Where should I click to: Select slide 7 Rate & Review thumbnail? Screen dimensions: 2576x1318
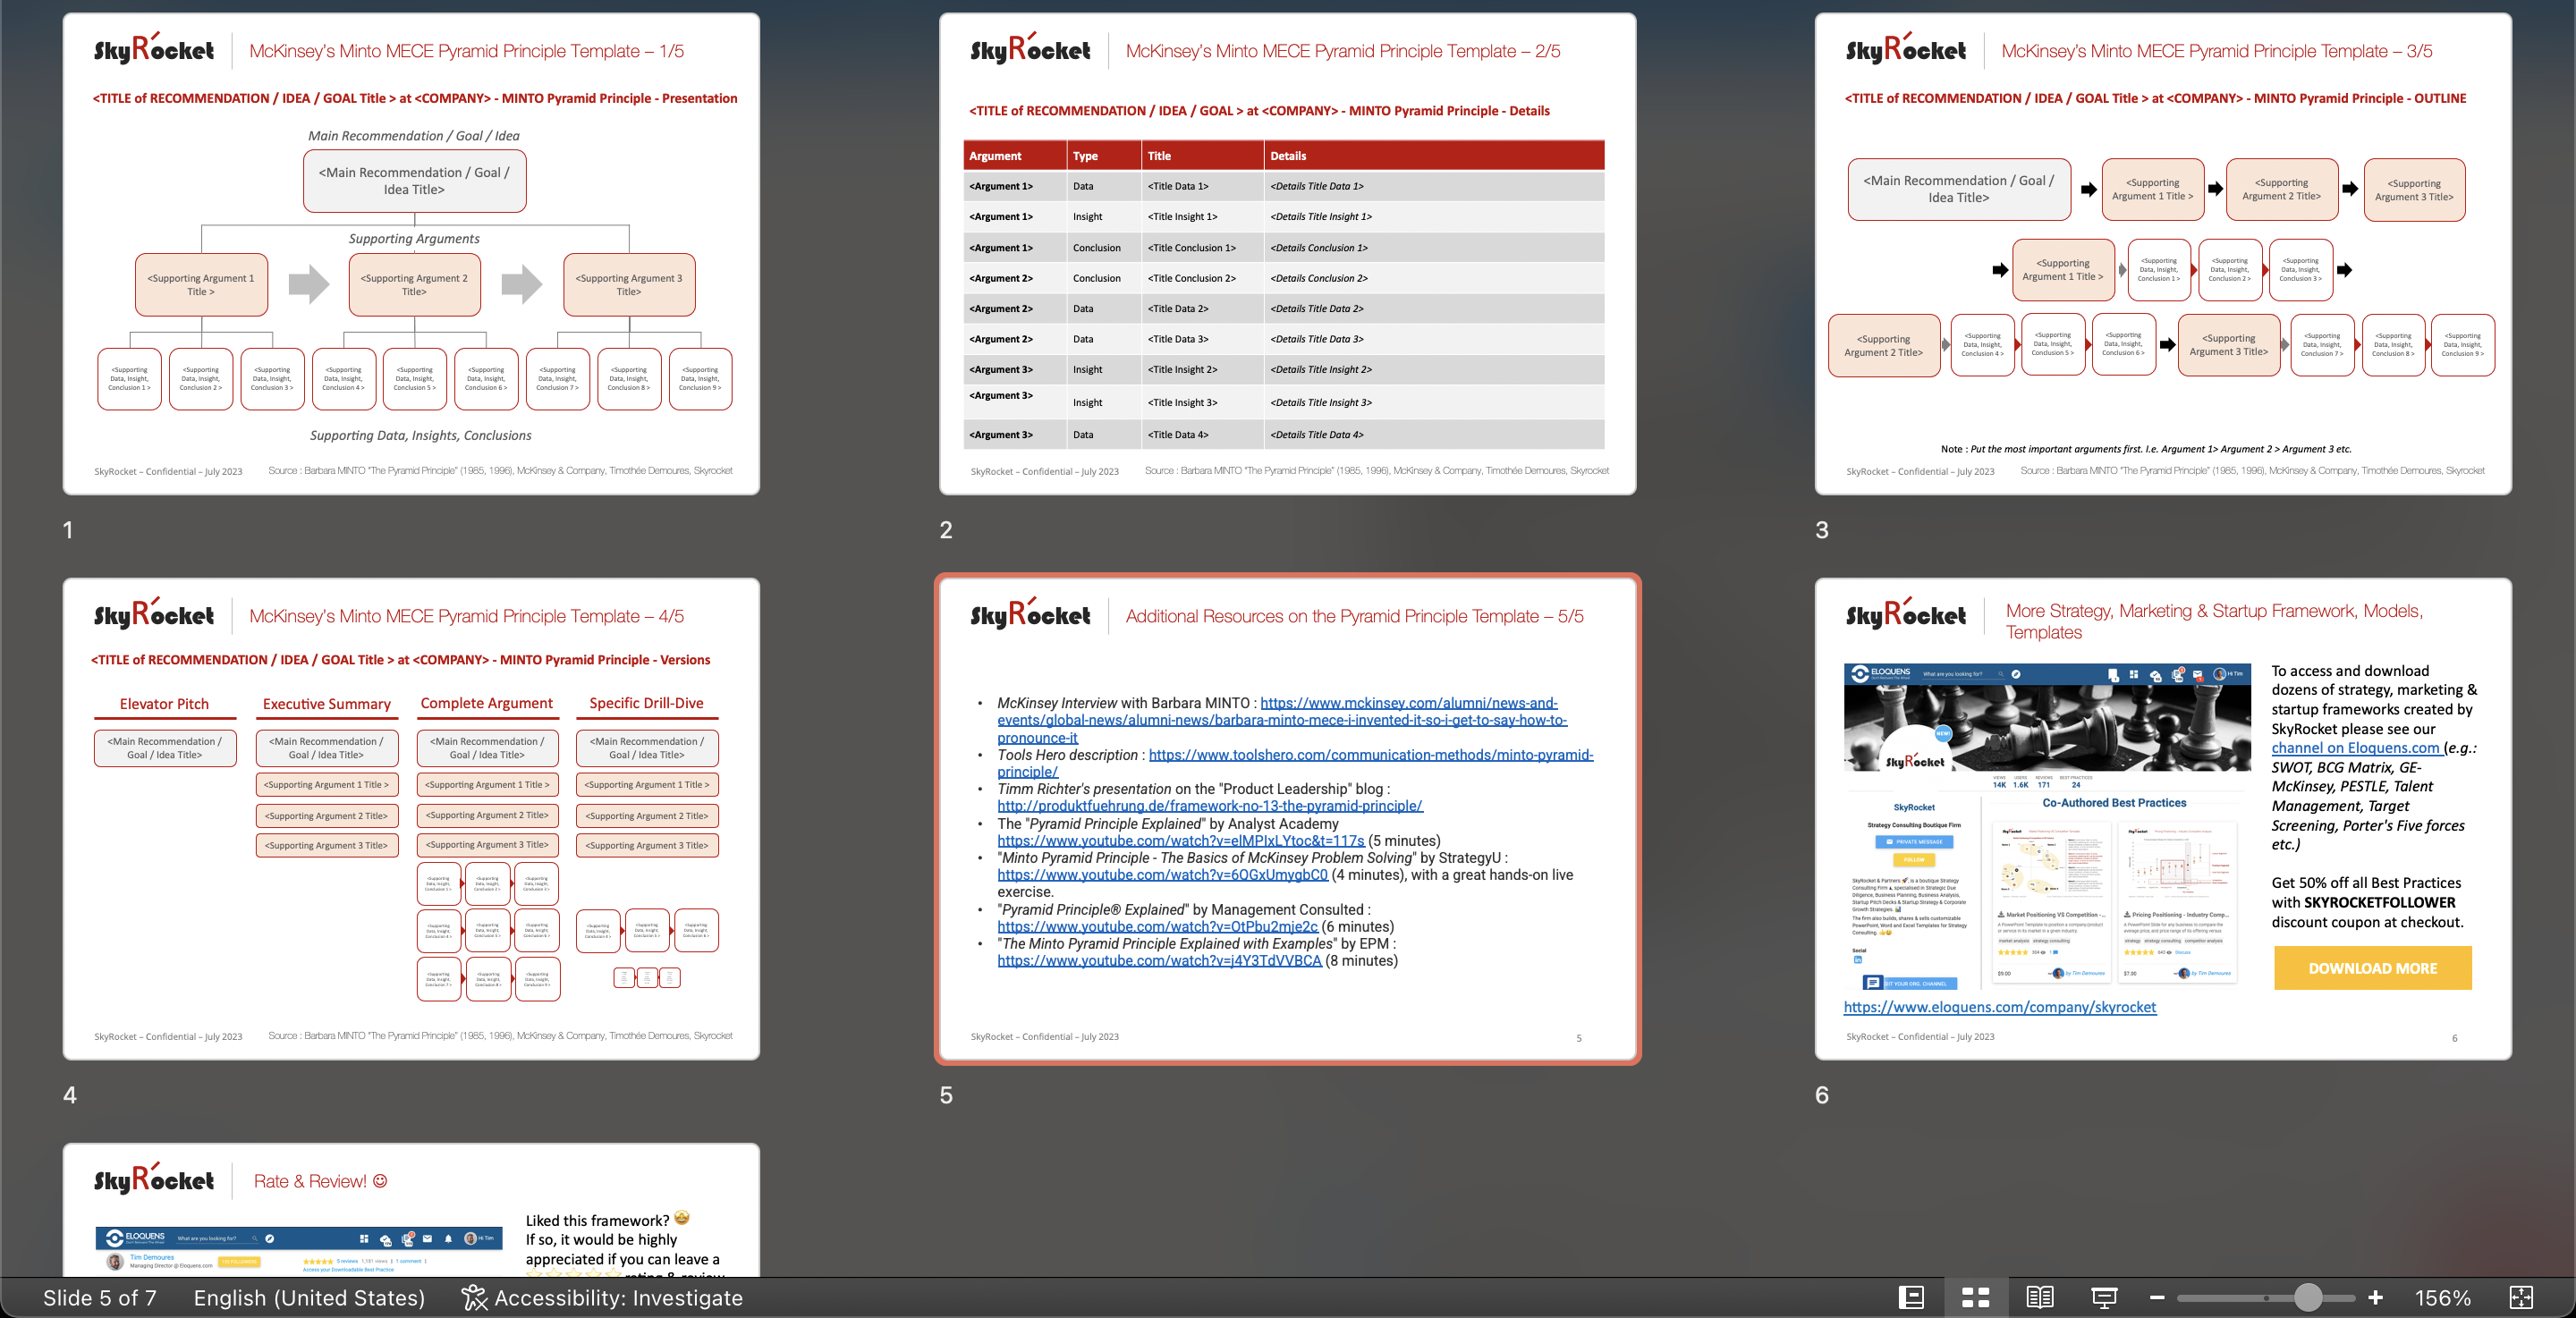click(x=411, y=1210)
